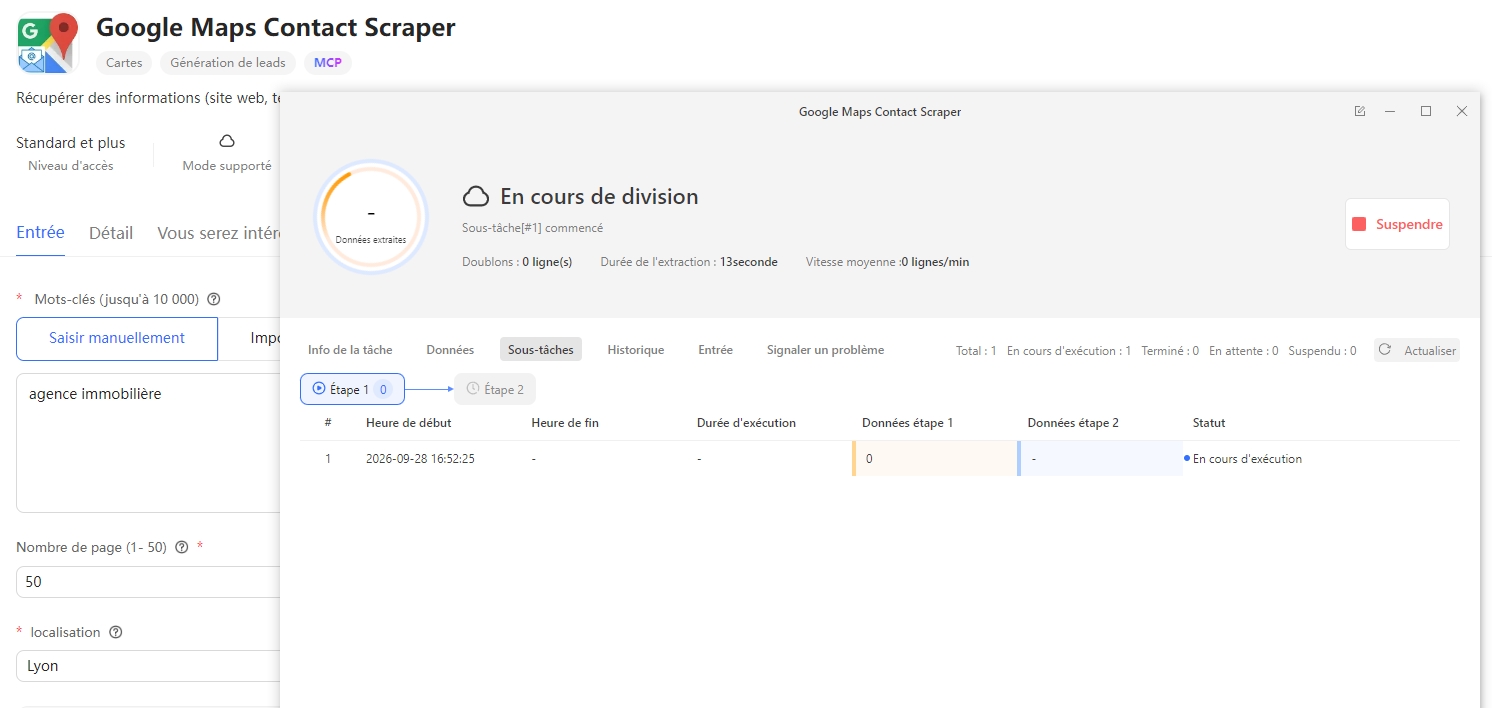Switch to the Détail tab
The image size is (1492, 708).
(111, 233)
